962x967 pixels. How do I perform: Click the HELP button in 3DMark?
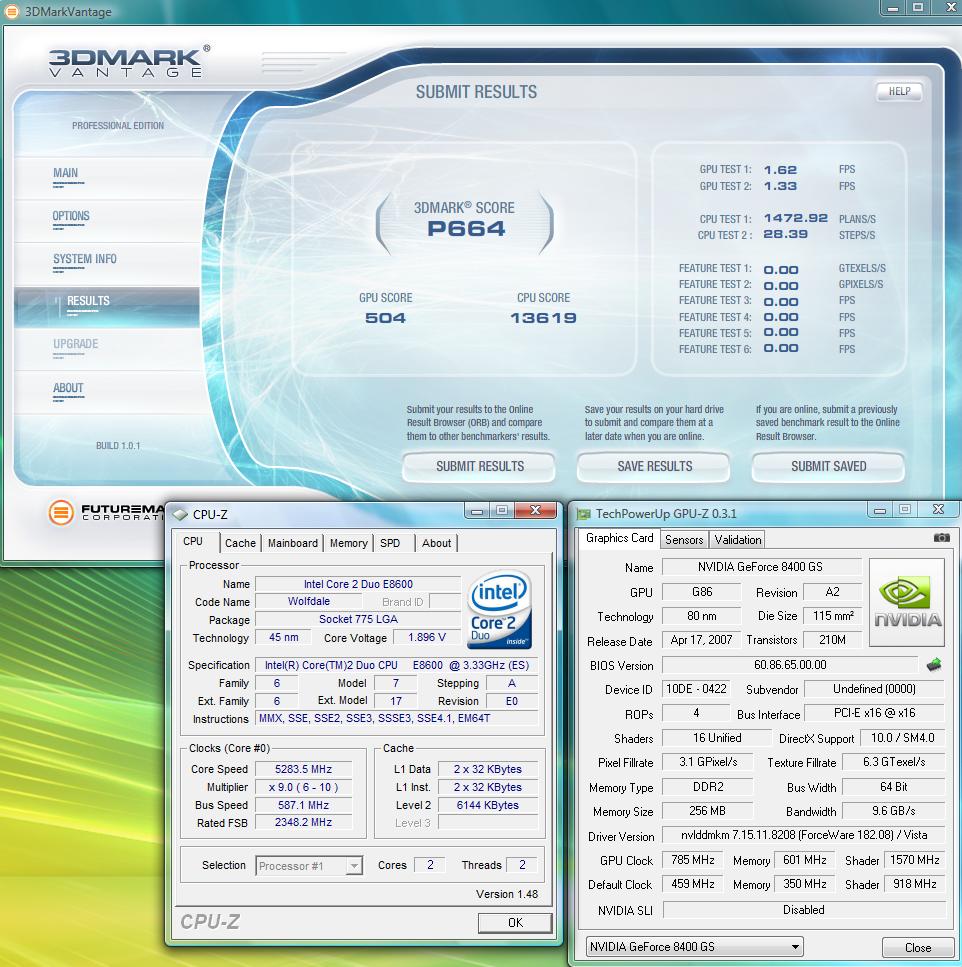899,91
